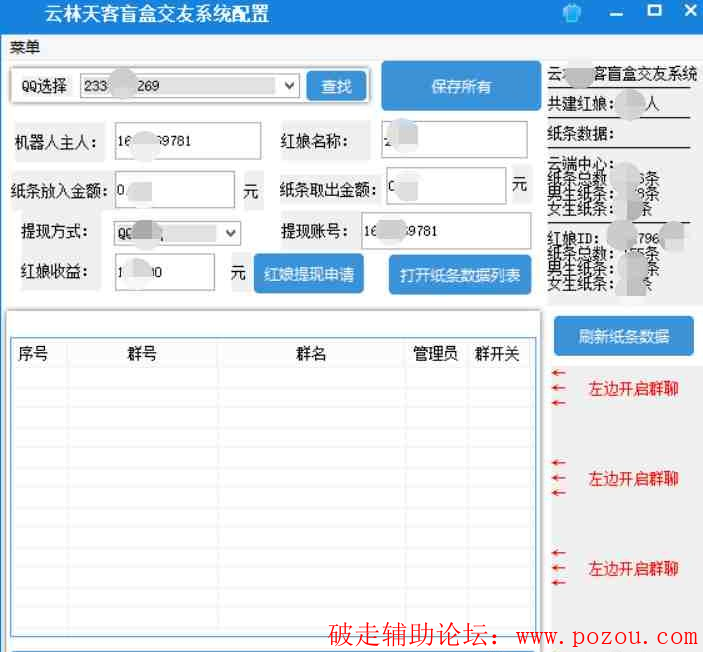This screenshot has width=703, height=652.
Task: Click the 刷新纸条数据 button
Action: click(623, 336)
